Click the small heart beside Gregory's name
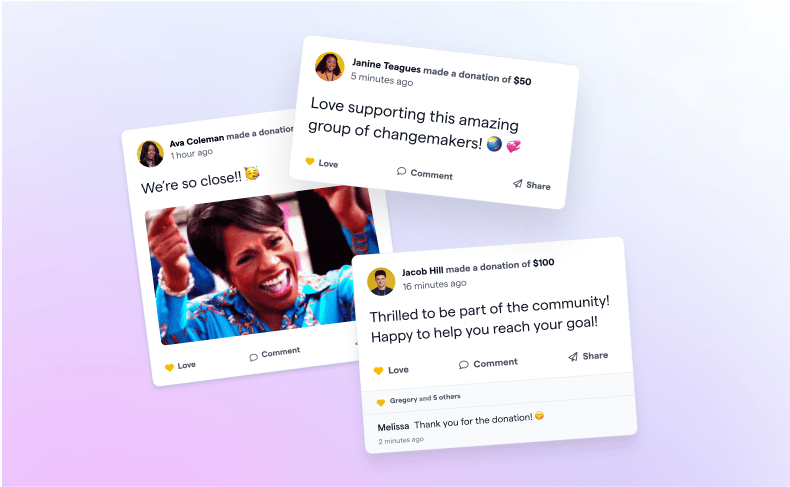790x487 pixels. (381, 402)
